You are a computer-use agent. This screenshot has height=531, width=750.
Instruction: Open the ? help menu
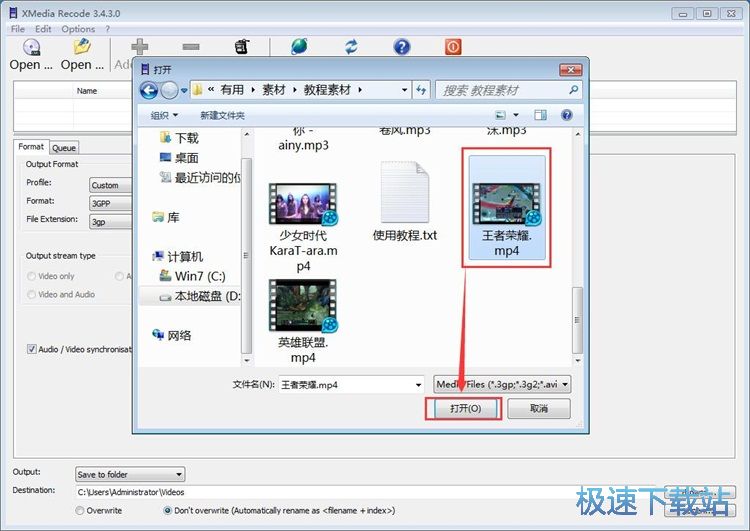coord(108,29)
